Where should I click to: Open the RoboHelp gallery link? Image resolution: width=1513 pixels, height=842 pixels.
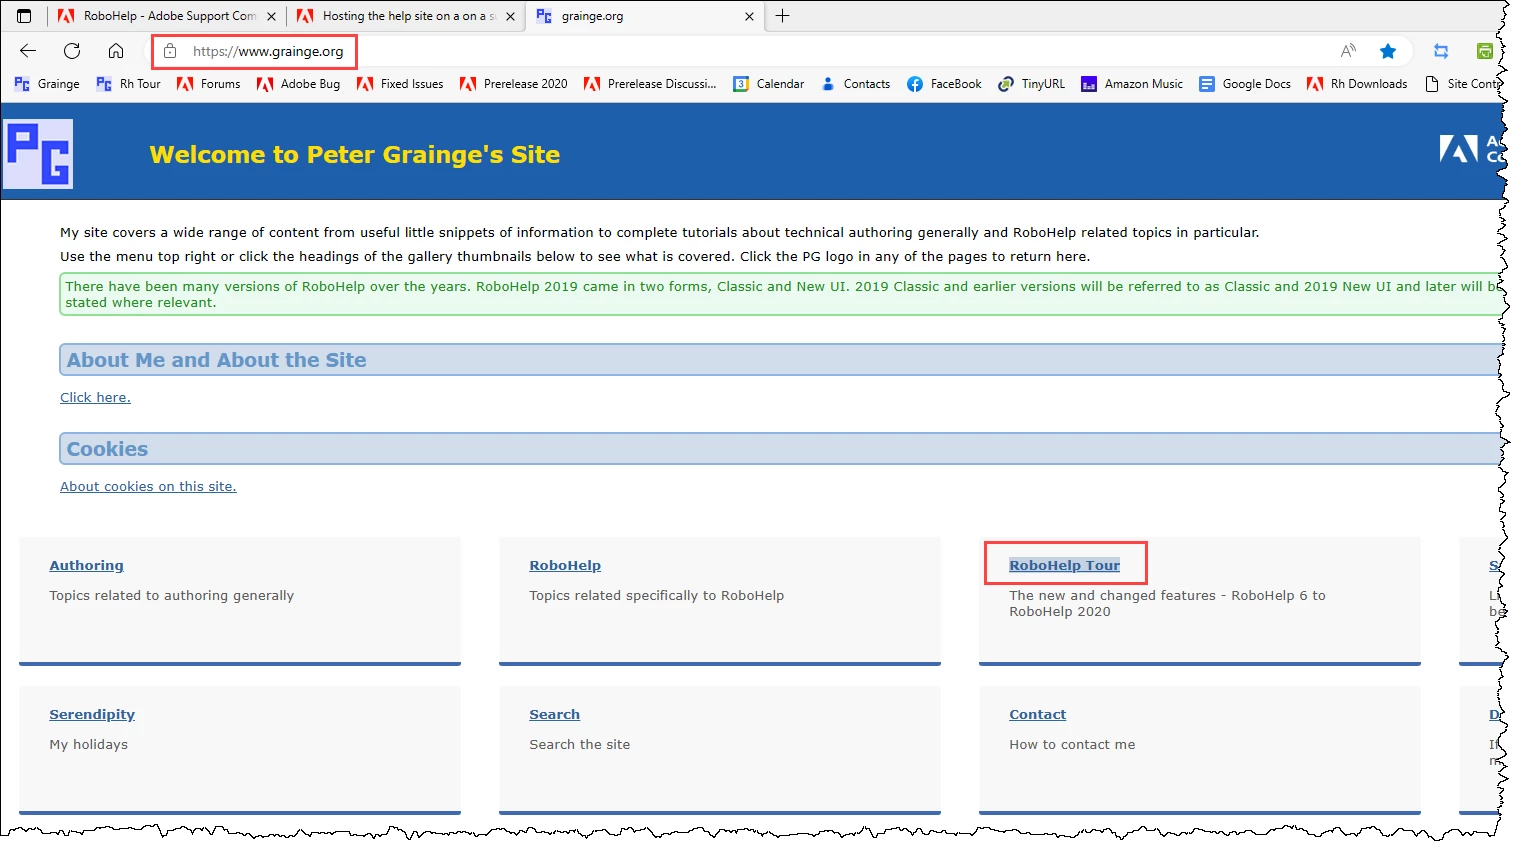click(565, 565)
